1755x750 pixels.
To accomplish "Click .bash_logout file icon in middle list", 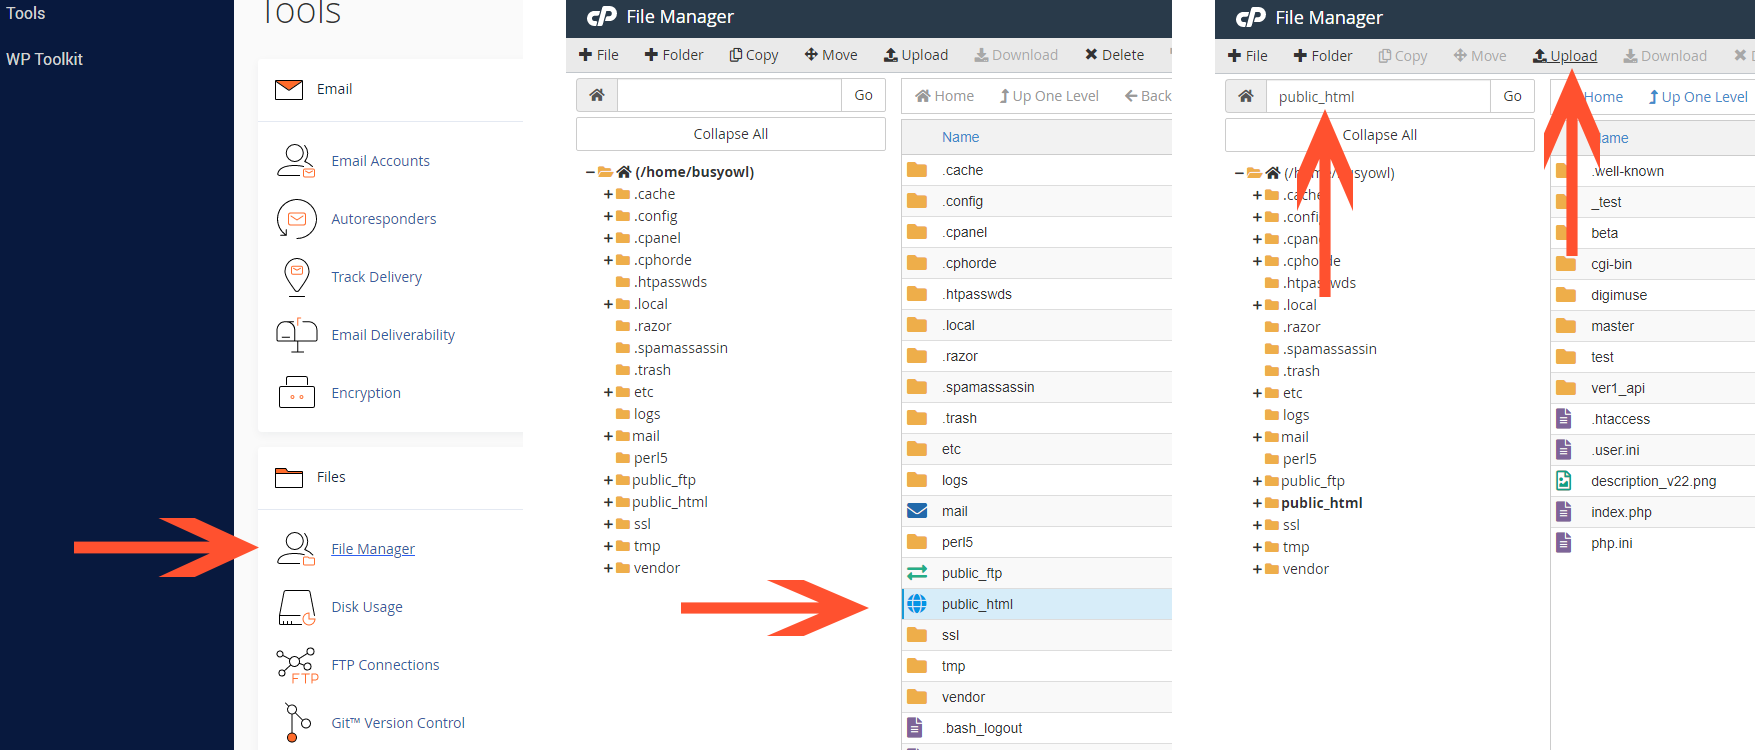I will coord(915,728).
